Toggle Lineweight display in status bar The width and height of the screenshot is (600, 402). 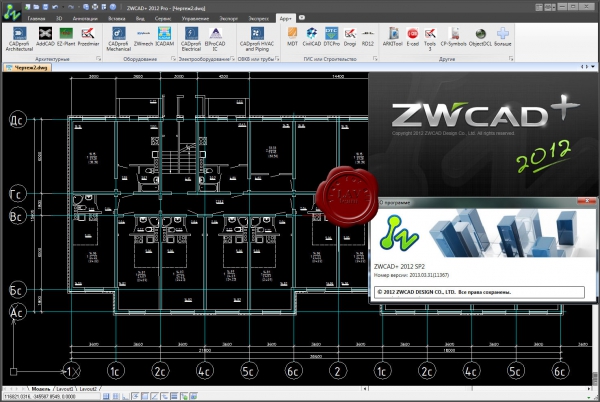coord(174,397)
